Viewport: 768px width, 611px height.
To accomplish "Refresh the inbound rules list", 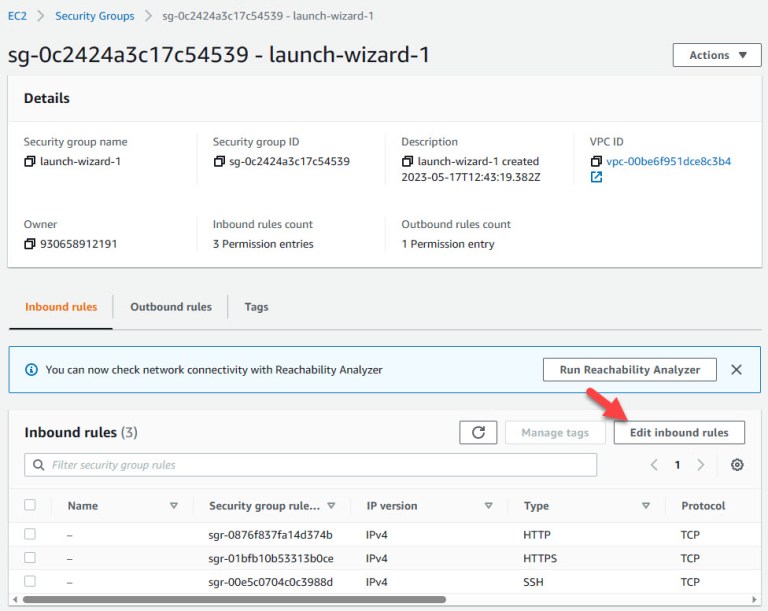I will 478,433.
